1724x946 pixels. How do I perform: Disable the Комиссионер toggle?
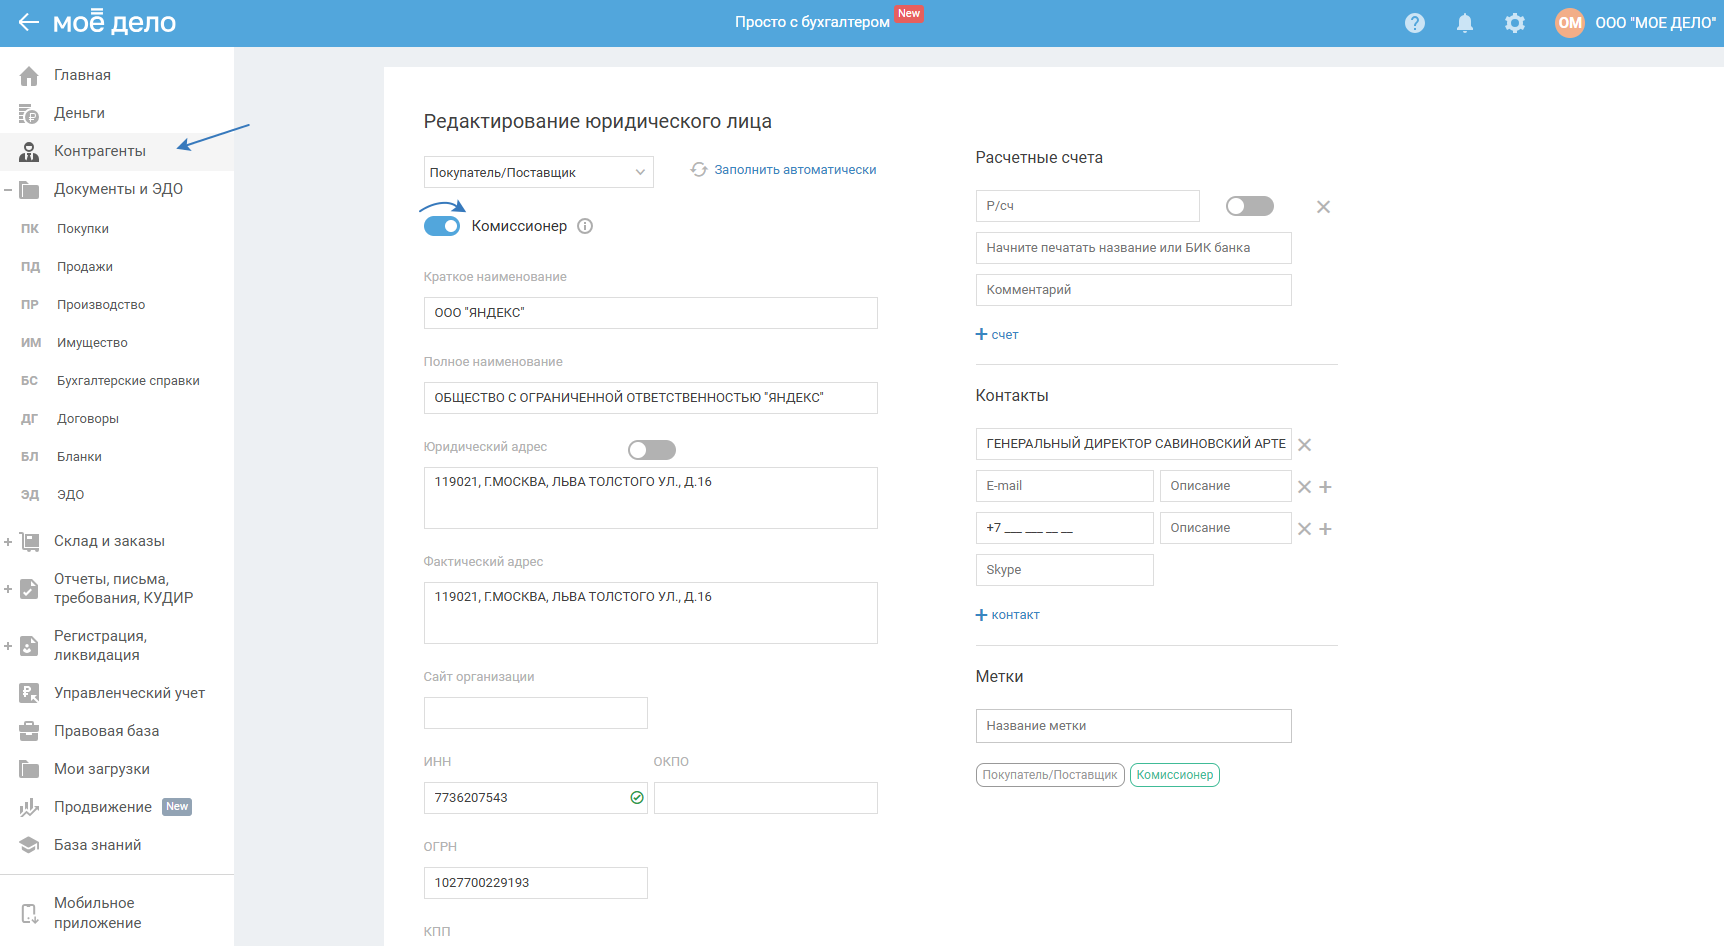[x=442, y=226]
